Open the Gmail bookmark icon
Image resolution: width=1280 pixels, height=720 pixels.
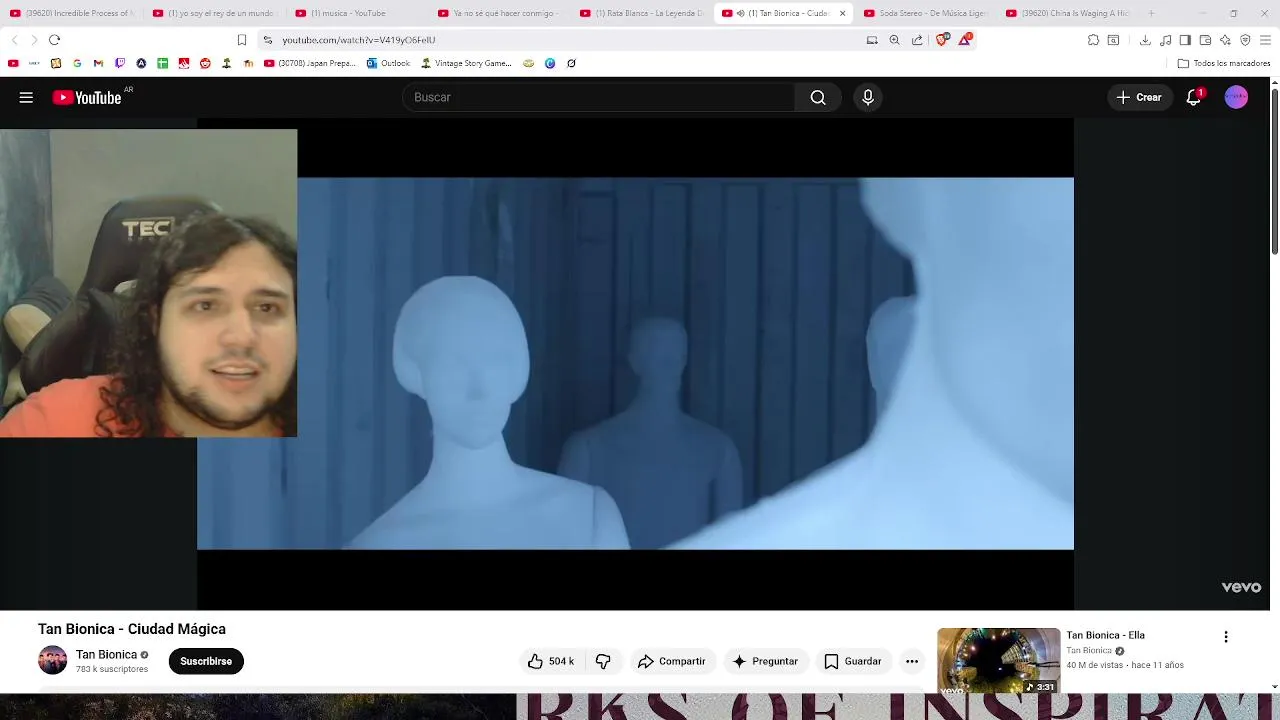[98, 63]
